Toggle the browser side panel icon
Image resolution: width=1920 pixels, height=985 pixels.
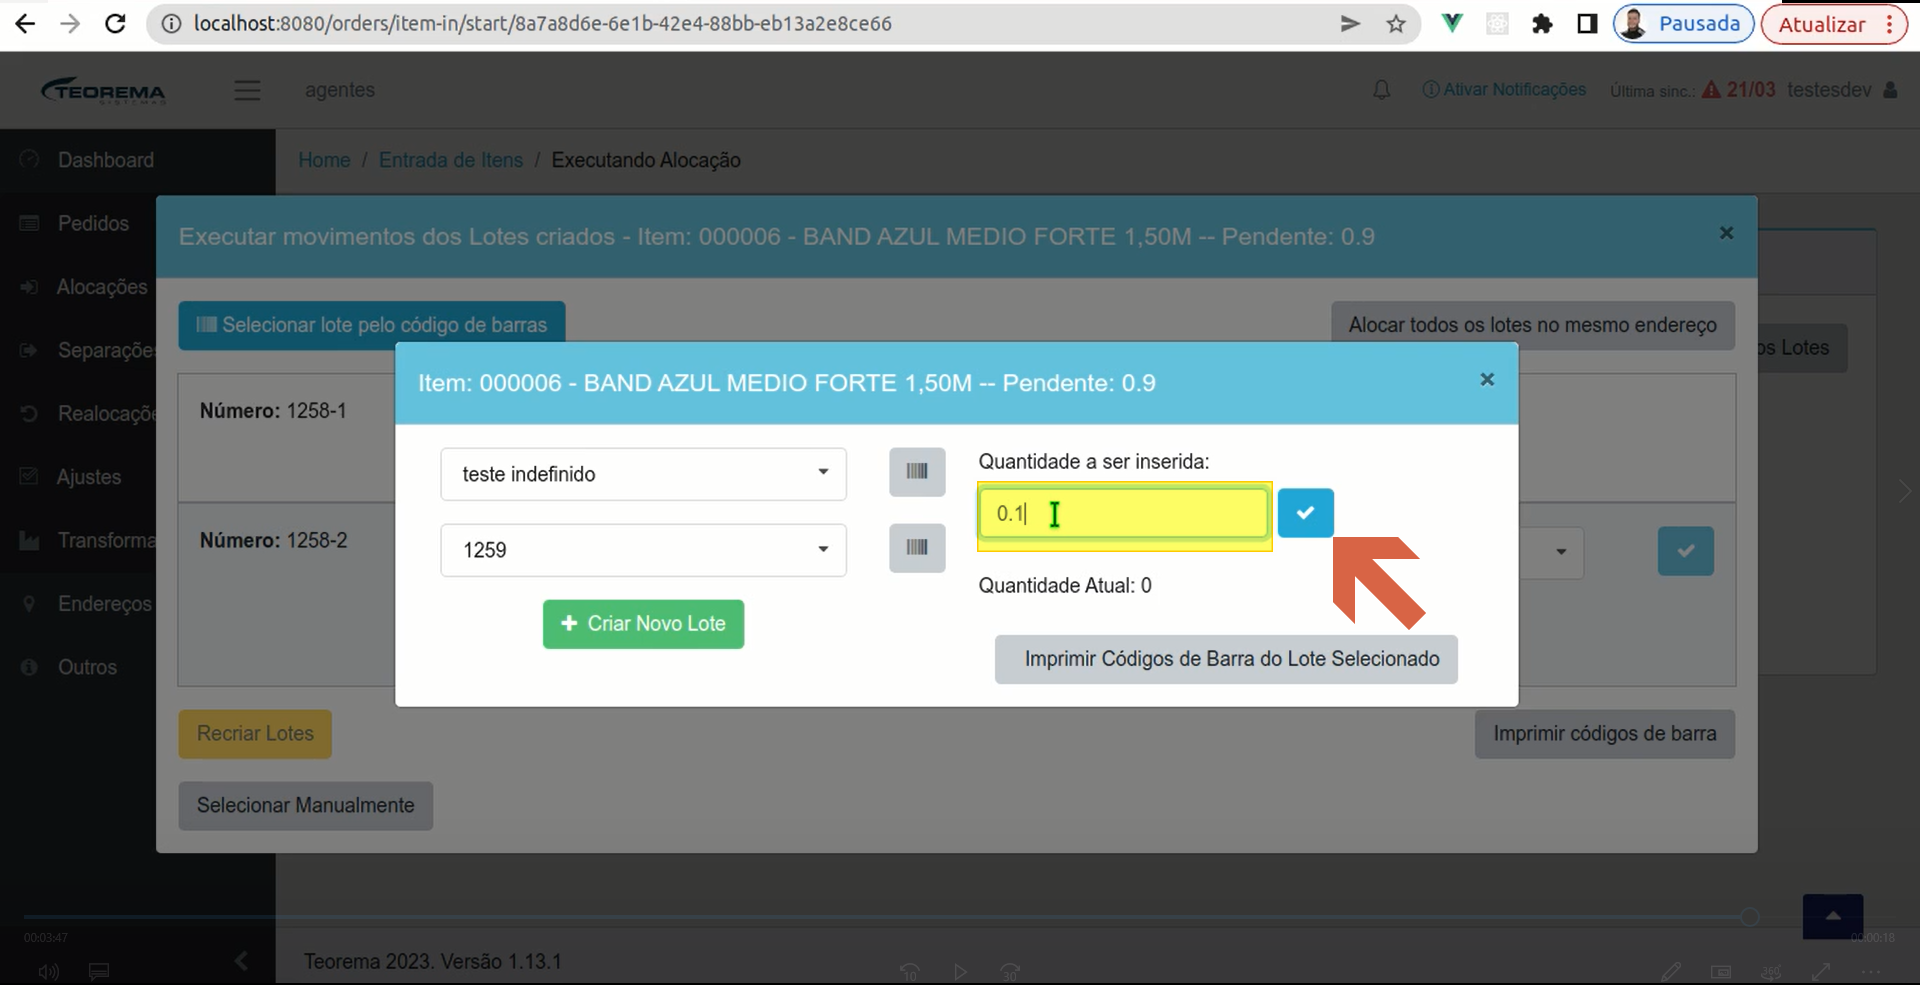1587,24
